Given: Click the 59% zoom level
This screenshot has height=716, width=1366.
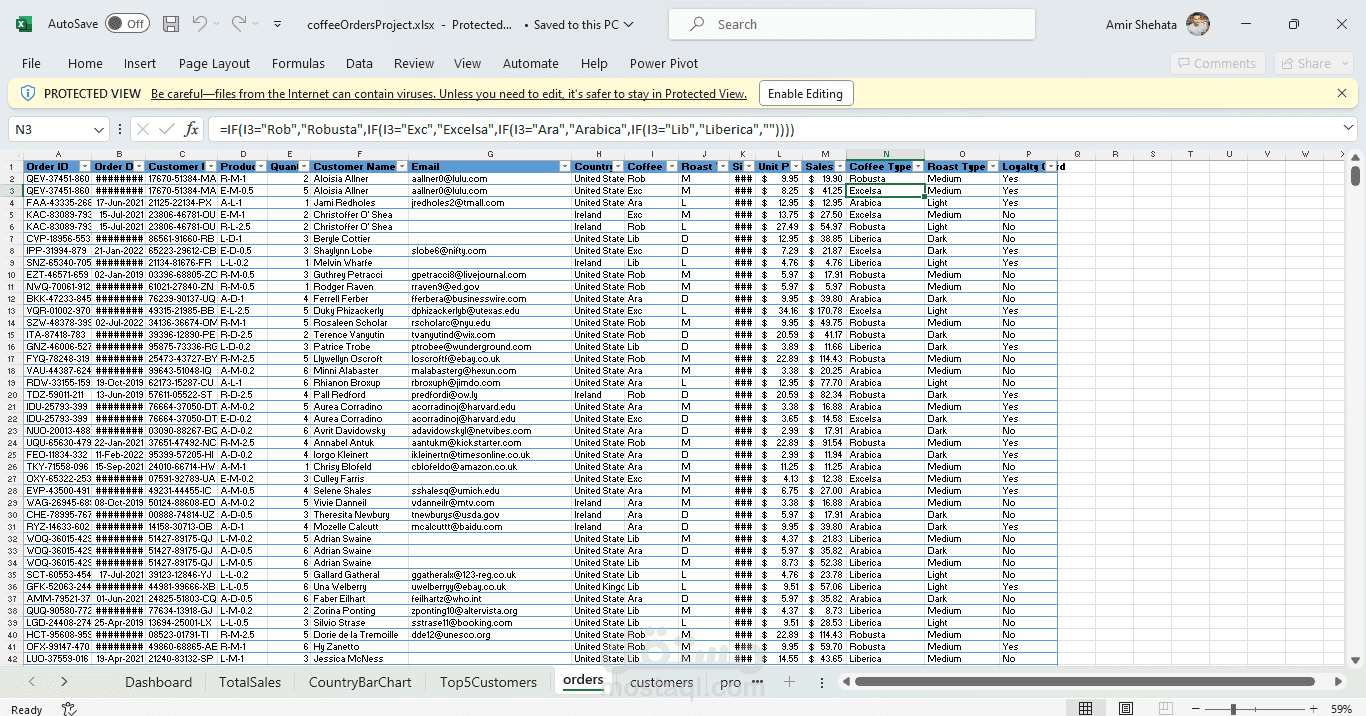Looking at the screenshot, I should pyautogui.click(x=1342, y=709).
